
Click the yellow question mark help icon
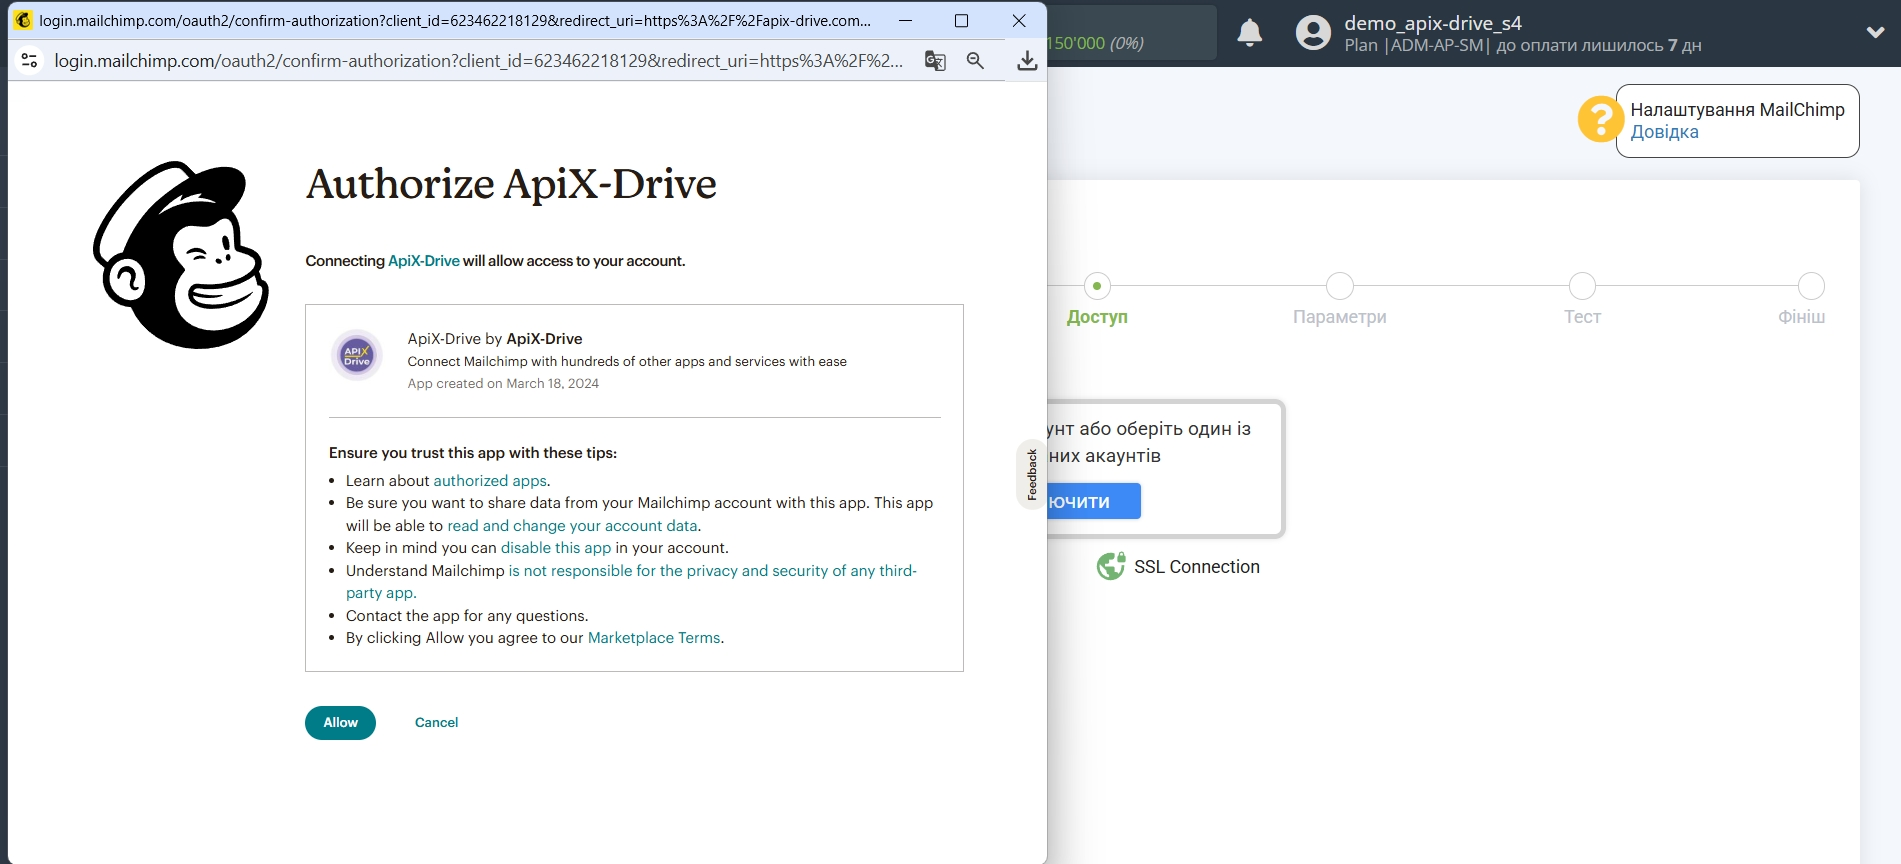(x=1600, y=119)
